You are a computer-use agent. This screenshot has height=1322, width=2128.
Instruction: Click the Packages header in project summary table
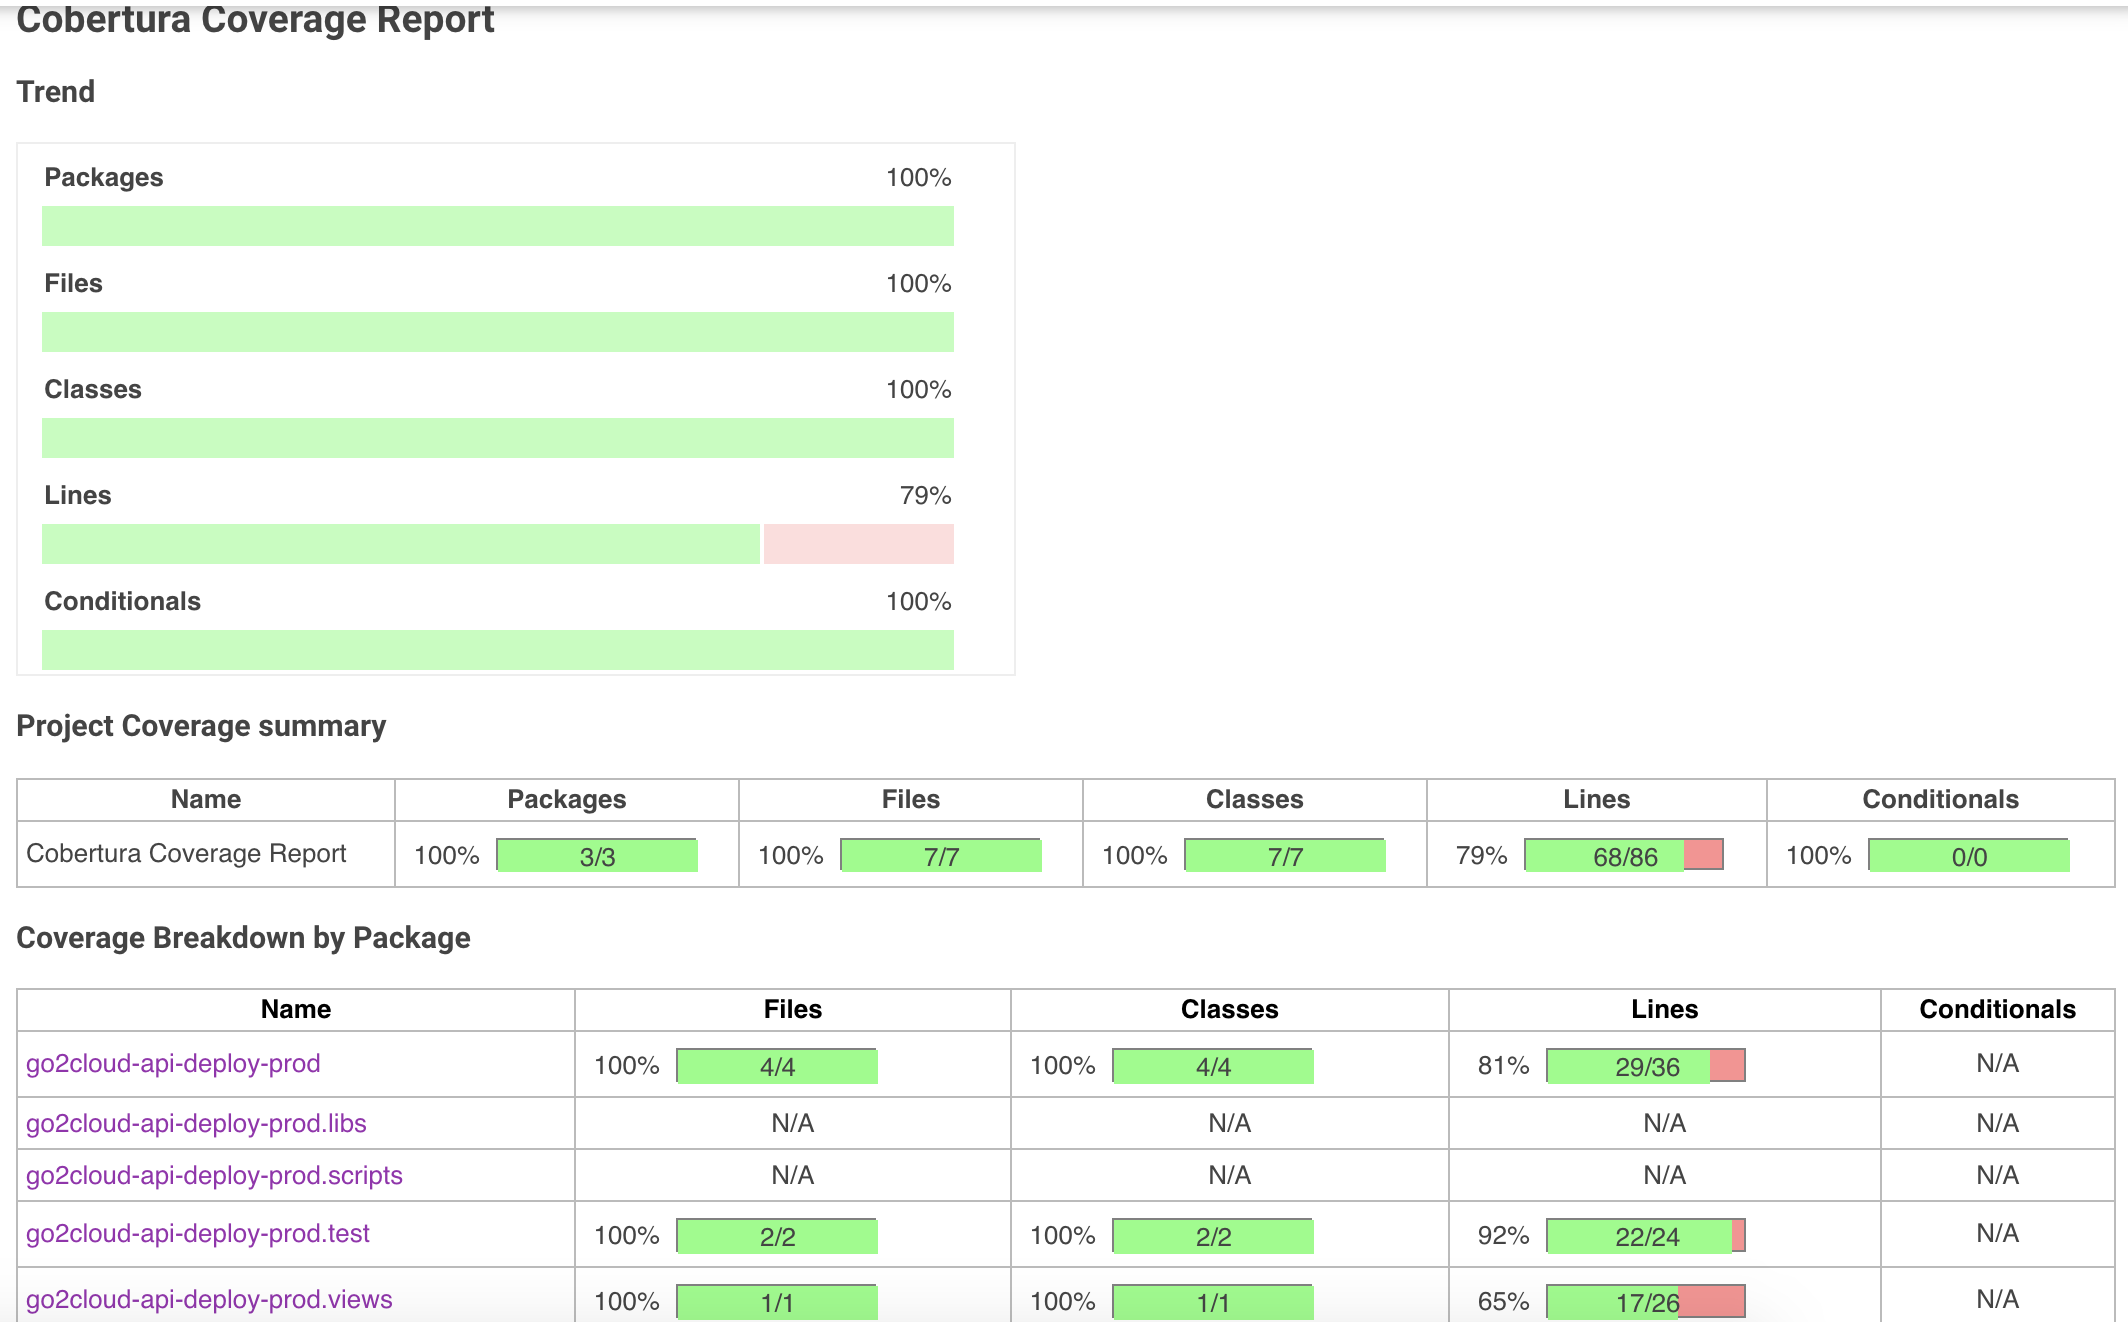(566, 799)
